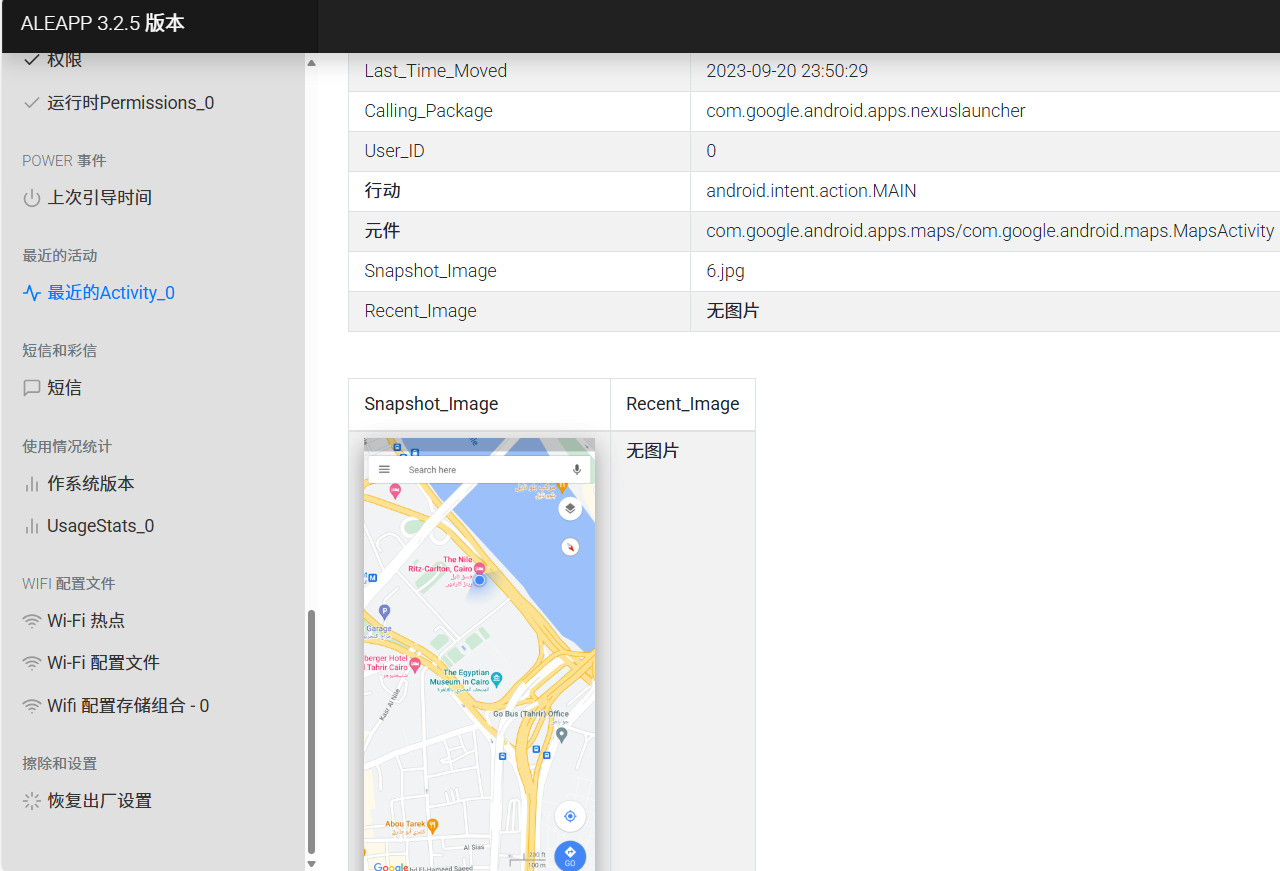The height and width of the screenshot is (871, 1280).
Task: Select the timestamp 2023-09-20 23:50:29
Action: coord(787,71)
